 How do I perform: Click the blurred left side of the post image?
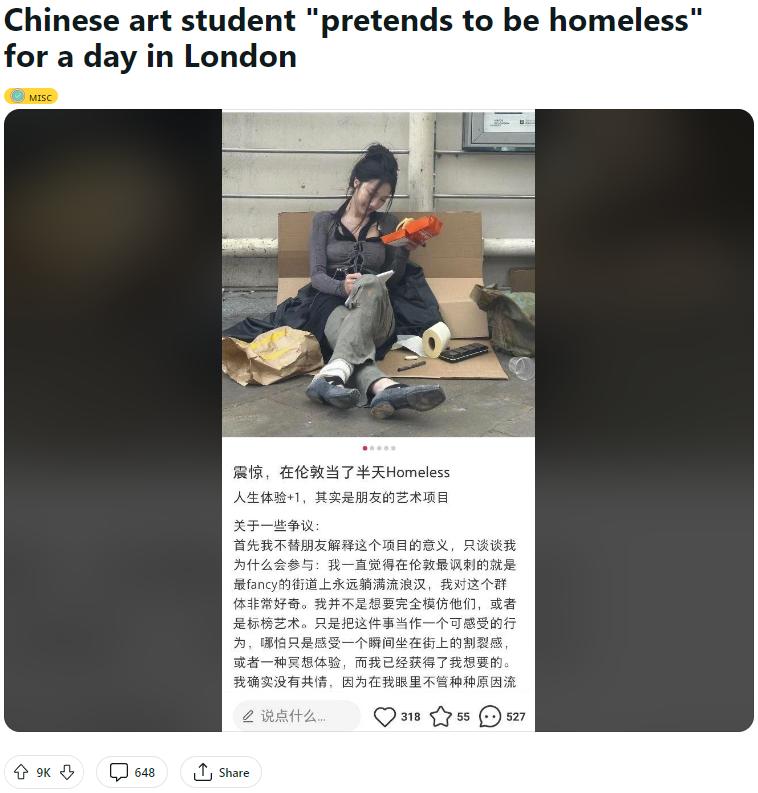click(113, 420)
